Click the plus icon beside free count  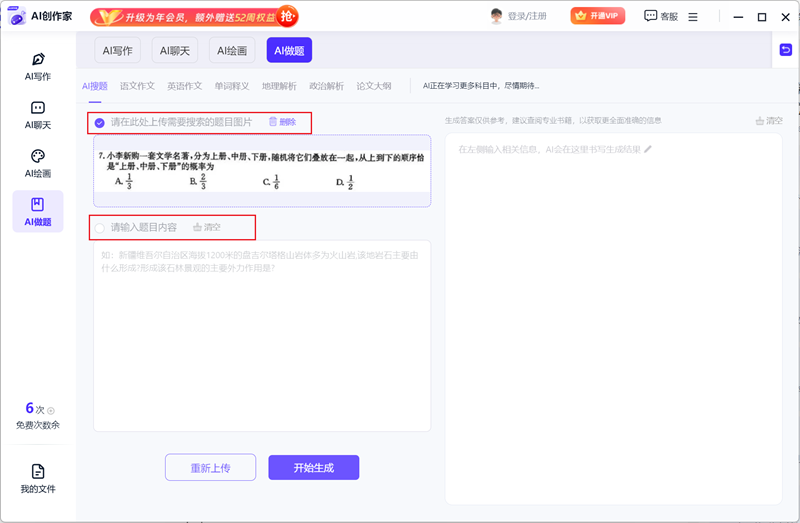51,411
